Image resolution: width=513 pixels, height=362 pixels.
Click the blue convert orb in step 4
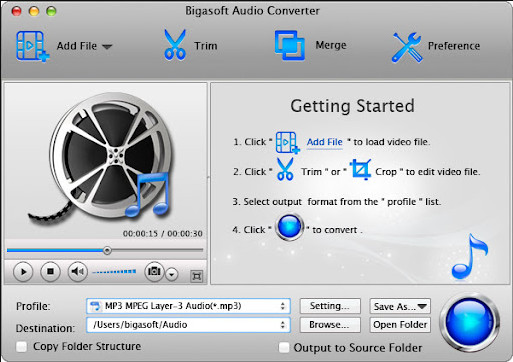[x=289, y=226]
